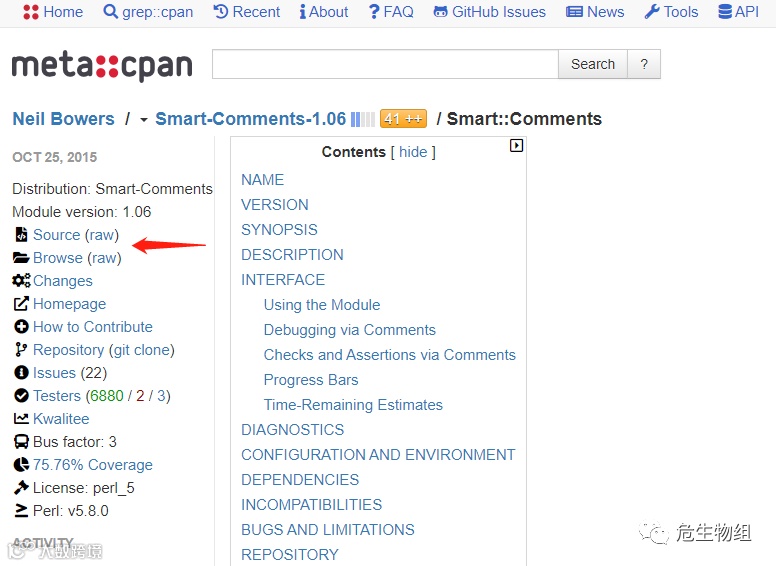Hide the Contents table via hide link
776x566 pixels.
click(413, 152)
